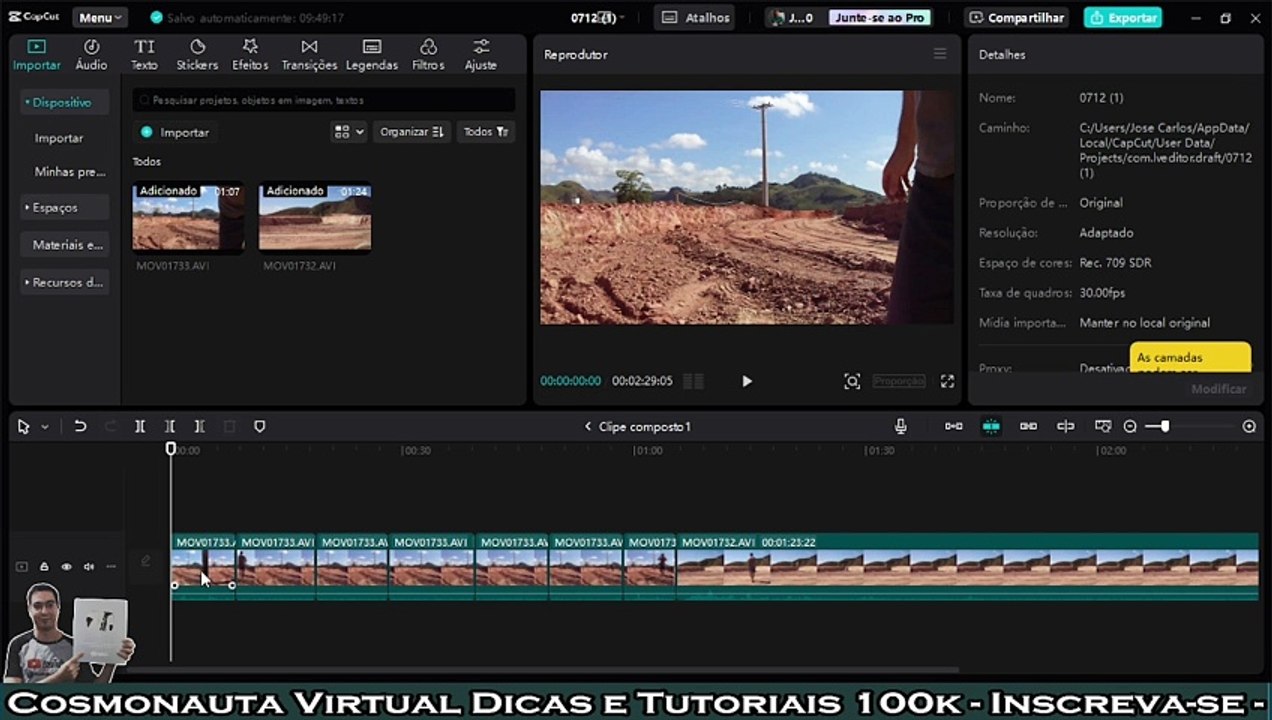Undo the last action

pyautogui.click(x=80, y=426)
